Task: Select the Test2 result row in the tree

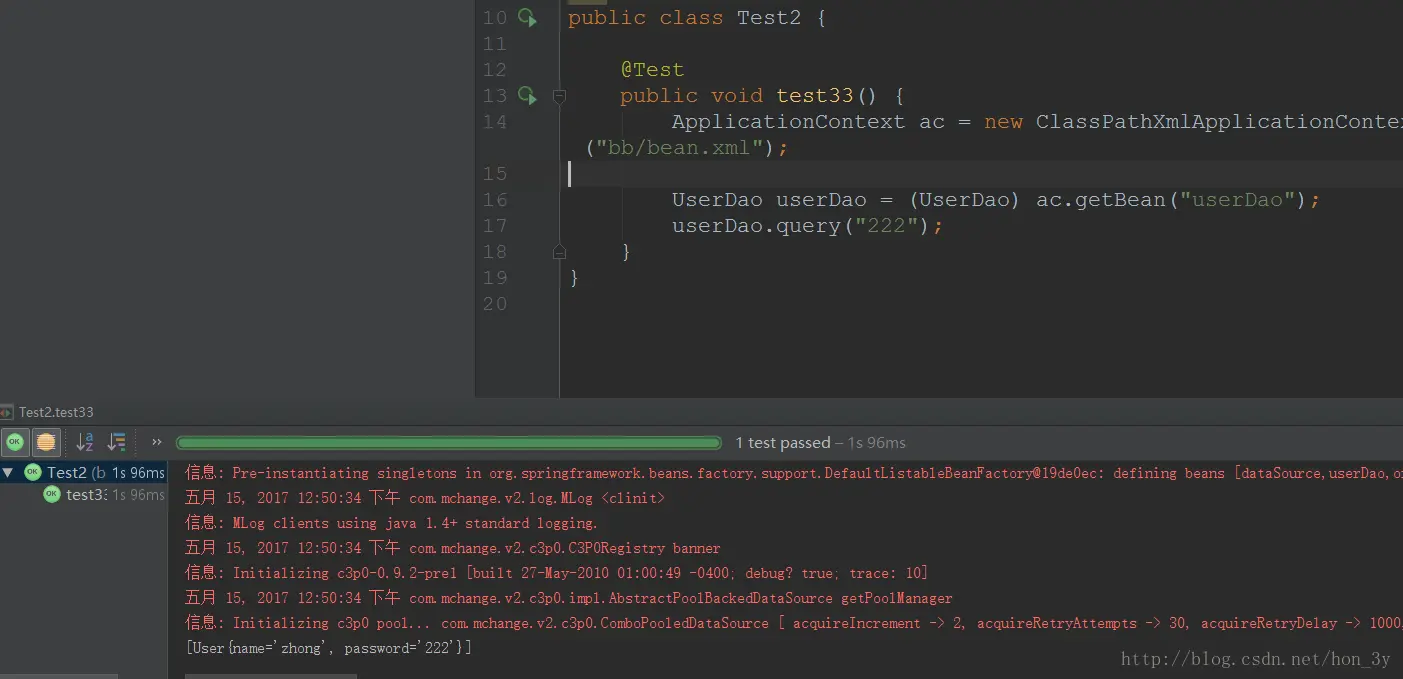Action: point(84,473)
